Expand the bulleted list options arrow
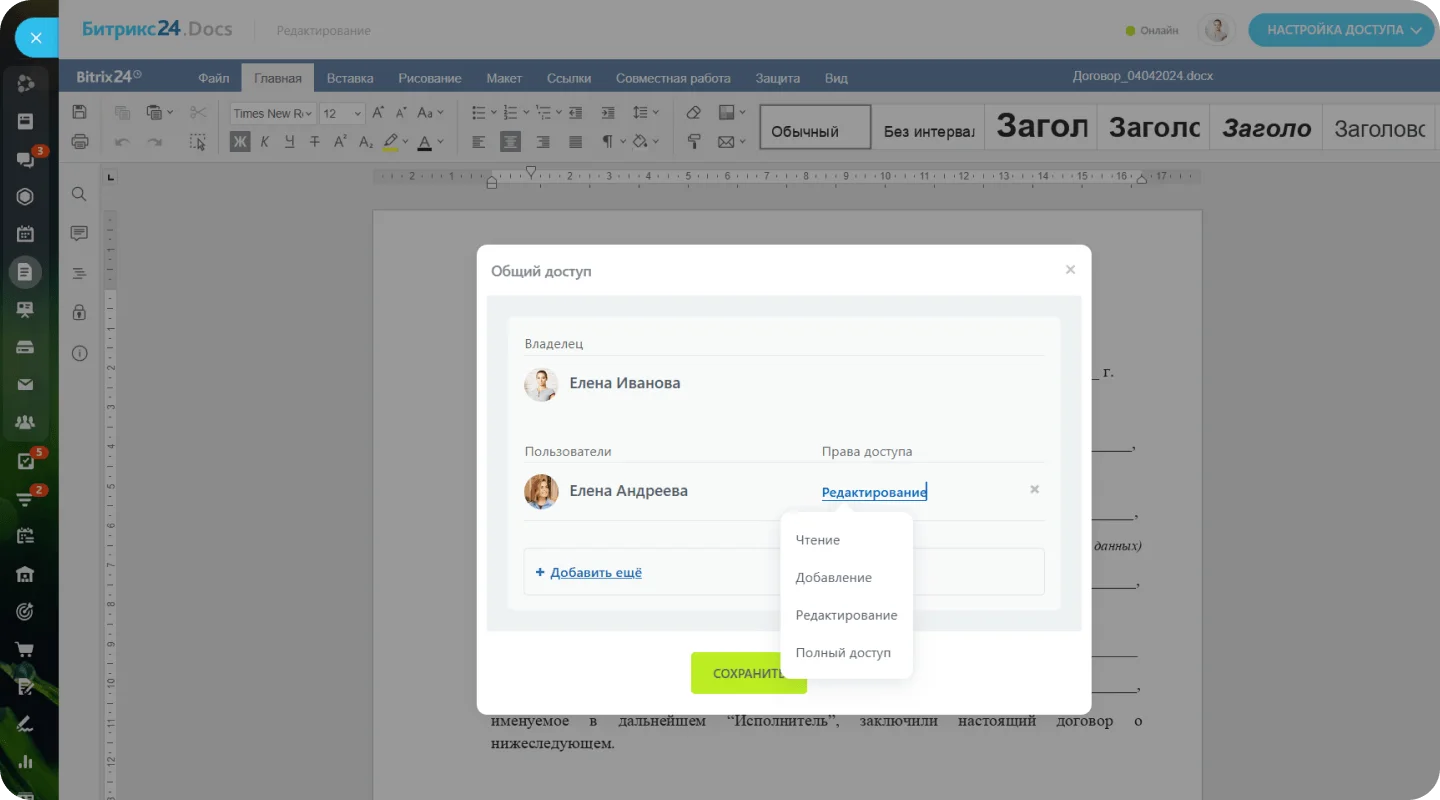1440x800 pixels. point(493,112)
